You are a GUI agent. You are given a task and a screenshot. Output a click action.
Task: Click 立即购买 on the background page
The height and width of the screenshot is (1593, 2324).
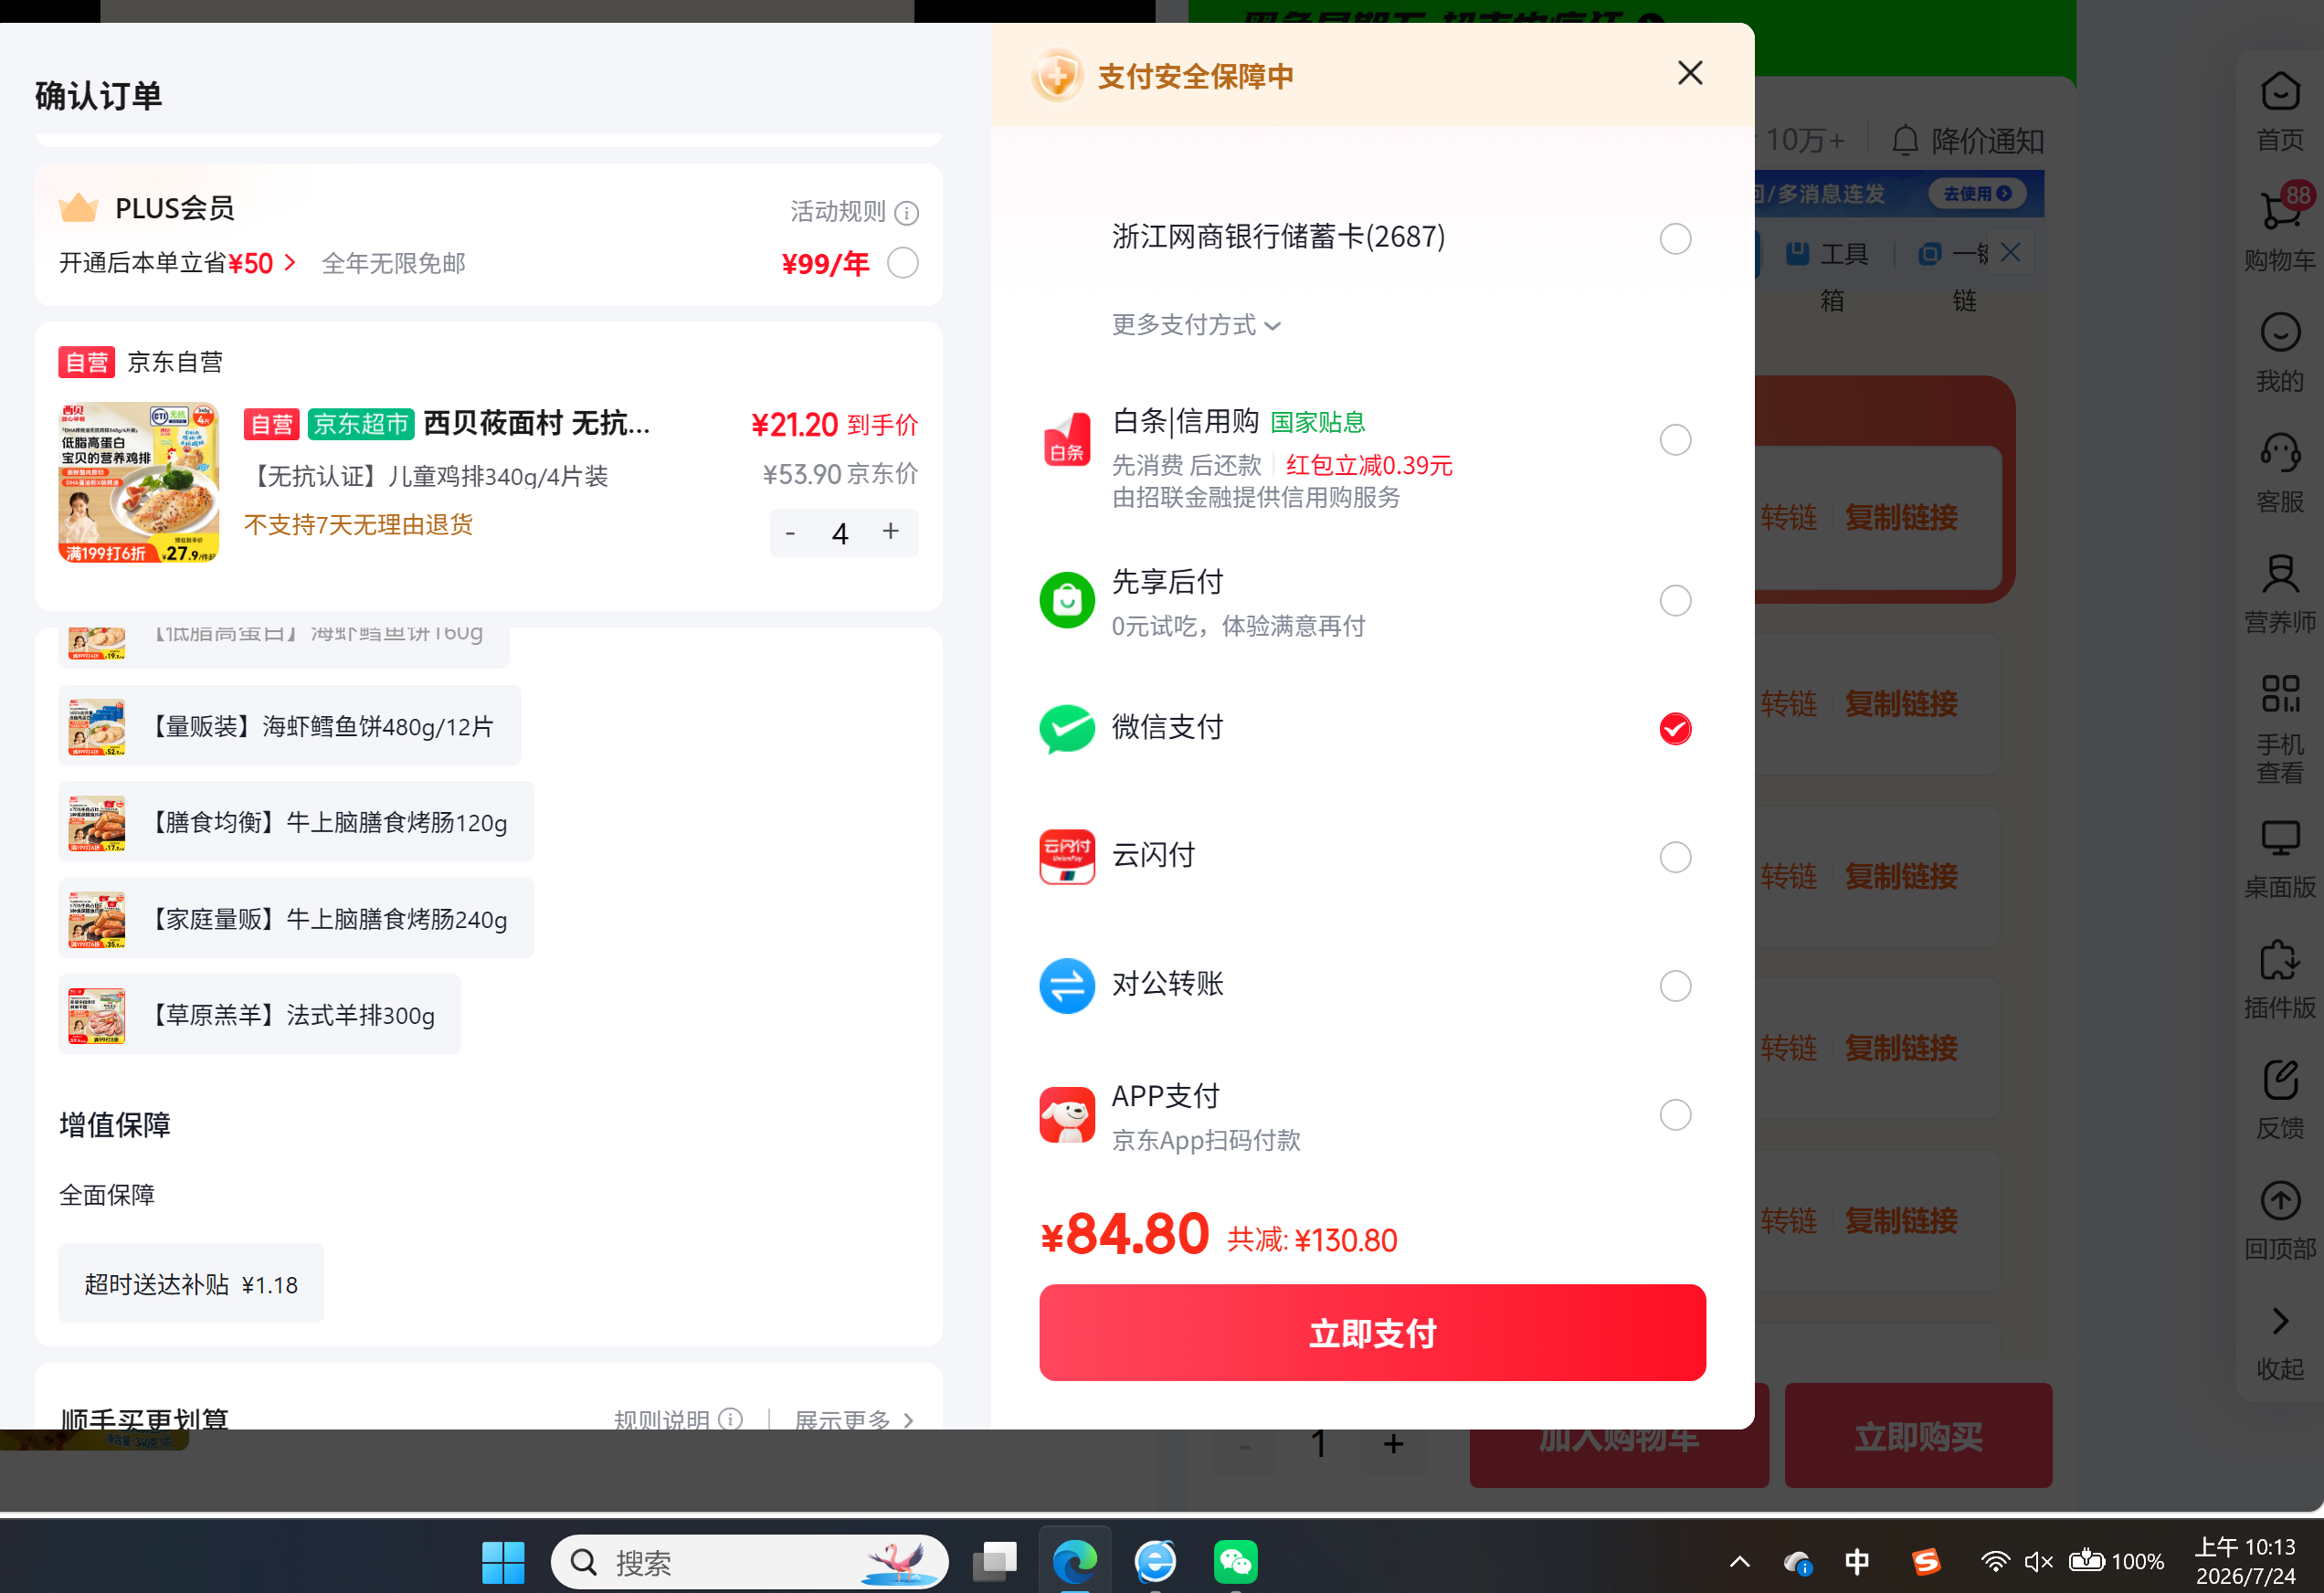pos(1918,1436)
